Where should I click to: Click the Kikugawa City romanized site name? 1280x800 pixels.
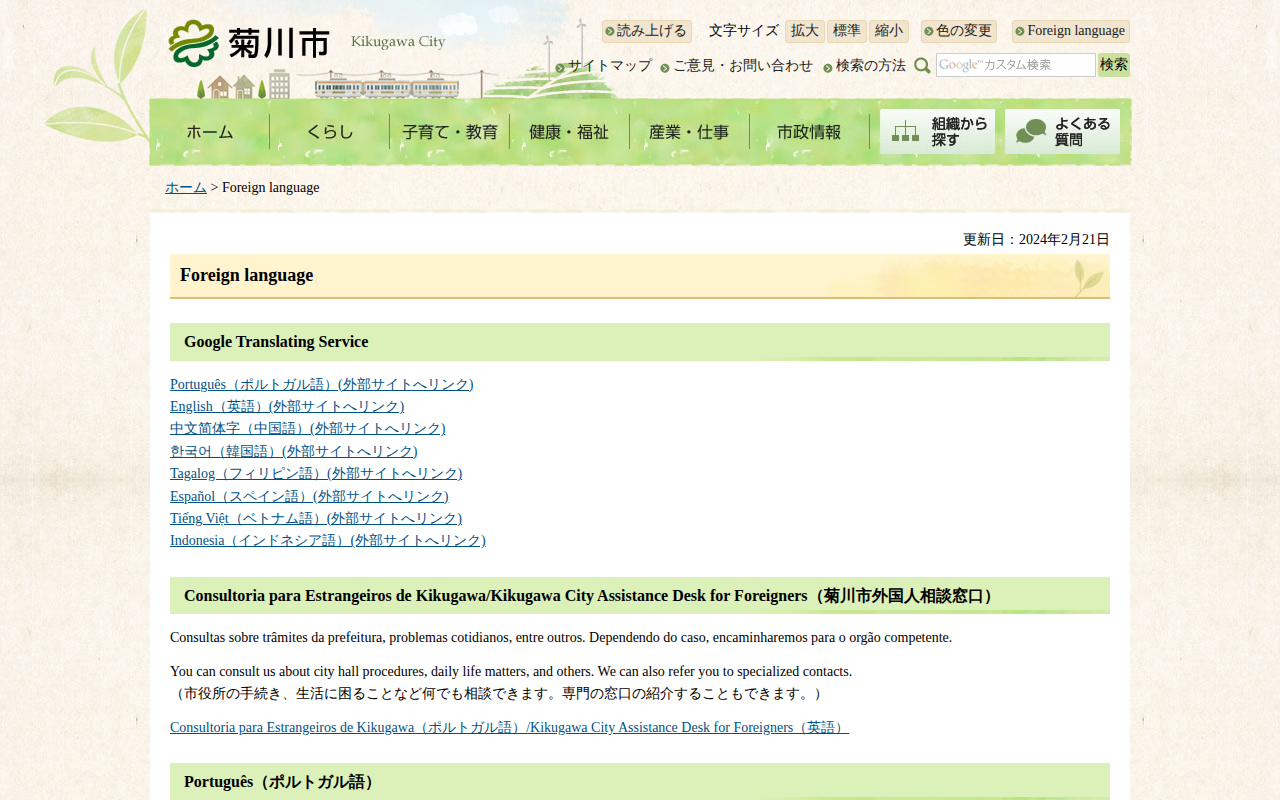398,42
